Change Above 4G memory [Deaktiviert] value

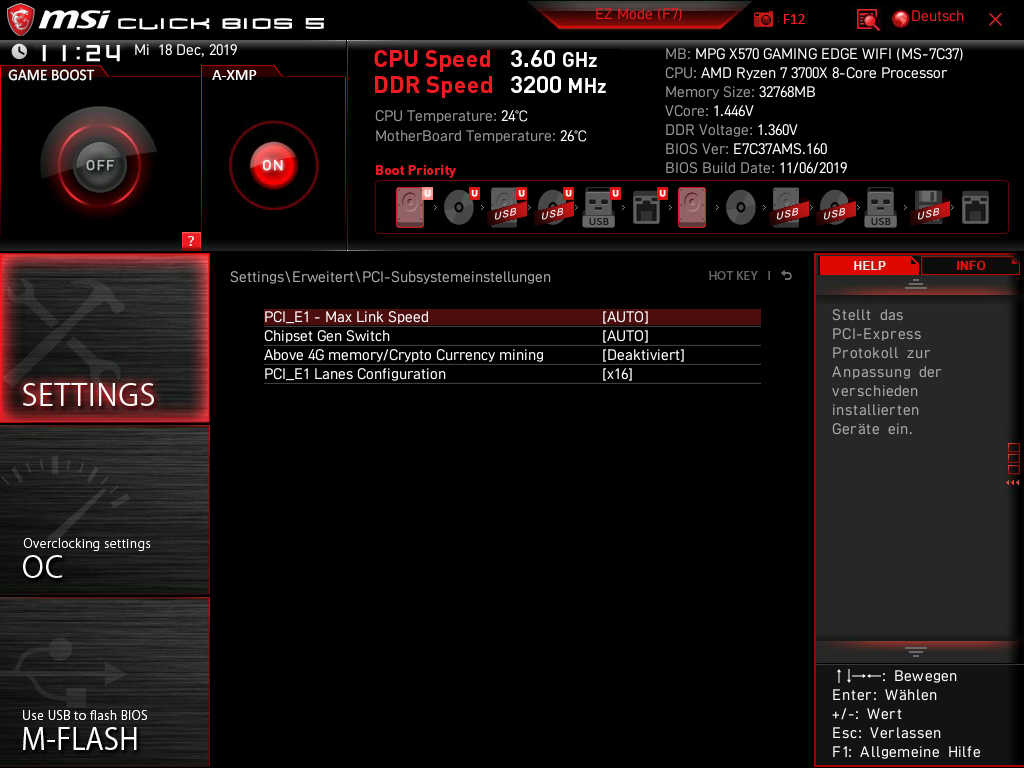tap(643, 355)
